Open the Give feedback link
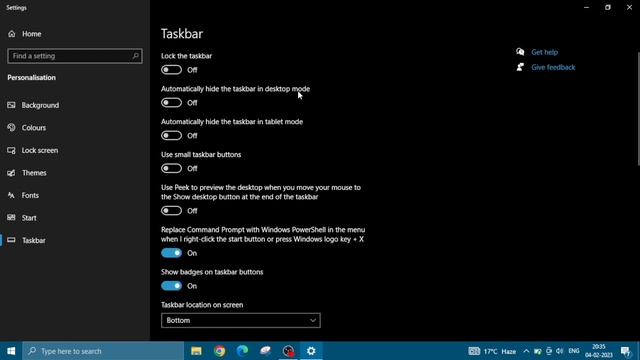Screen dimensions: 640x360 553,67
